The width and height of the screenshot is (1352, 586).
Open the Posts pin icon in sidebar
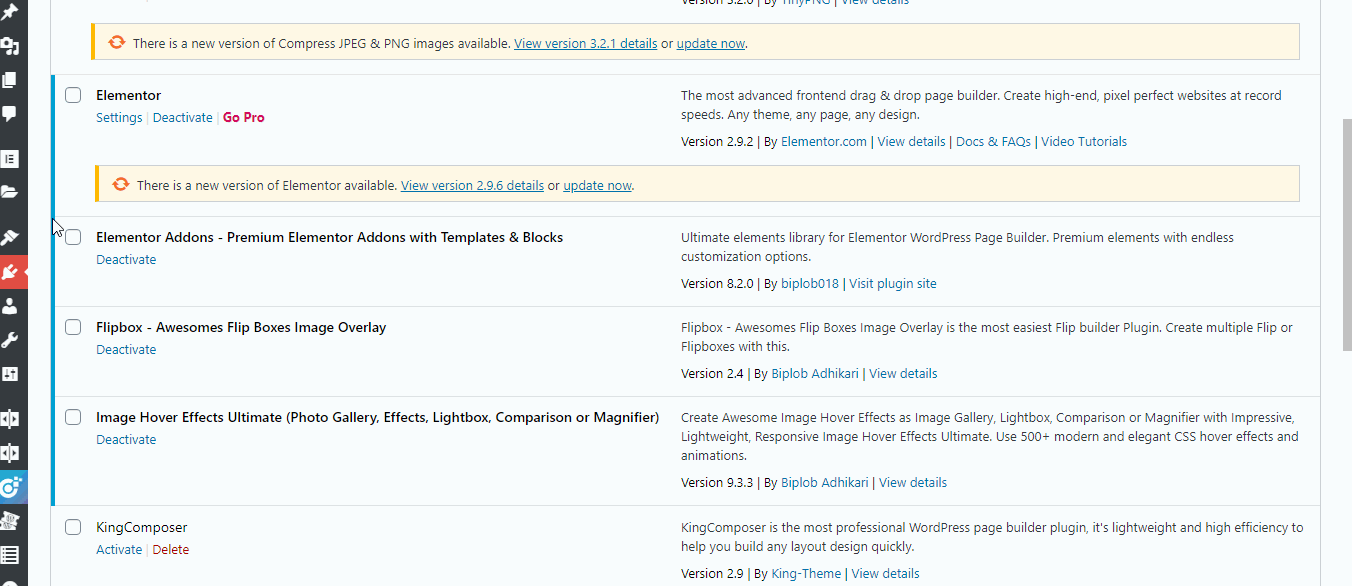tap(10, 12)
